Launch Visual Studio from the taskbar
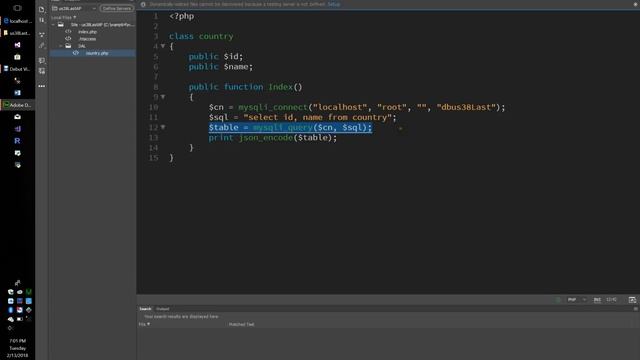The image size is (640, 360). coord(17,45)
